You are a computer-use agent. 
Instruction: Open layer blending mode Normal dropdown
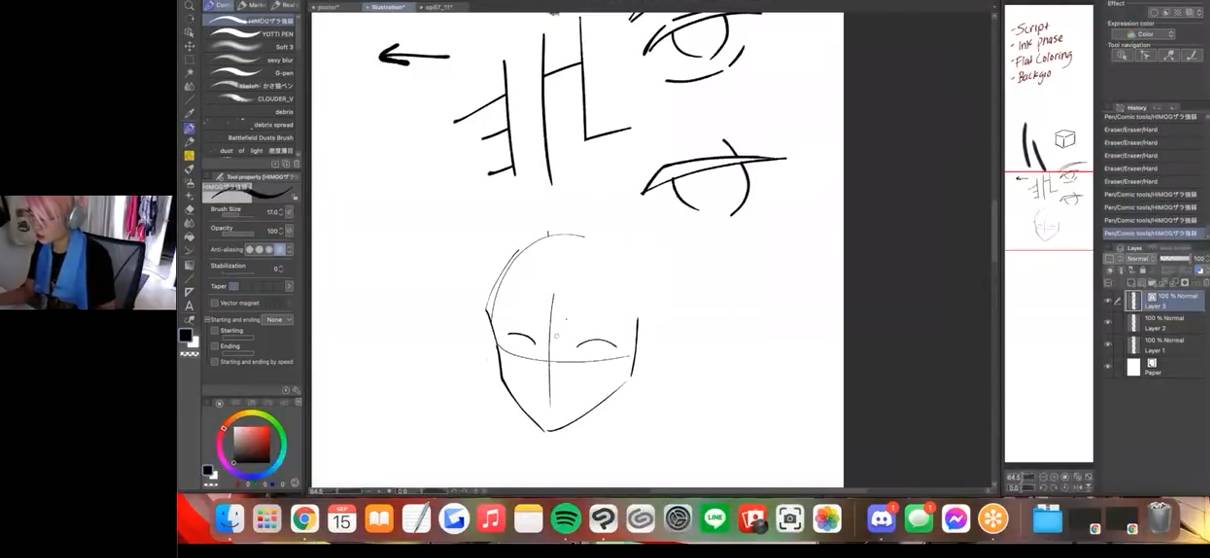(x=1141, y=259)
